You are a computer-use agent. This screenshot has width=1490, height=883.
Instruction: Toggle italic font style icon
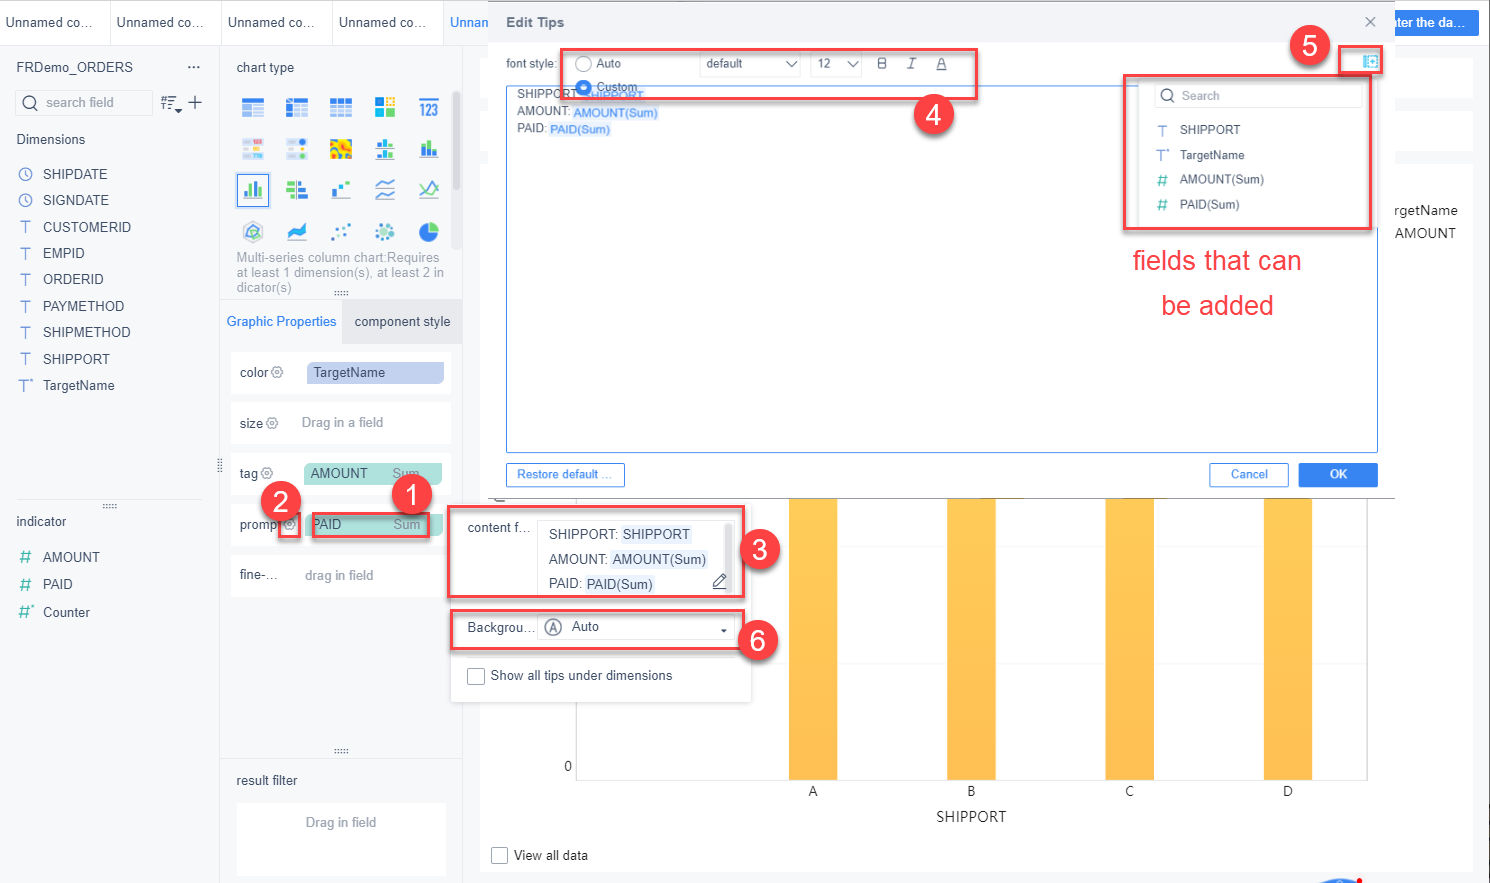click(x=911, y=63)
